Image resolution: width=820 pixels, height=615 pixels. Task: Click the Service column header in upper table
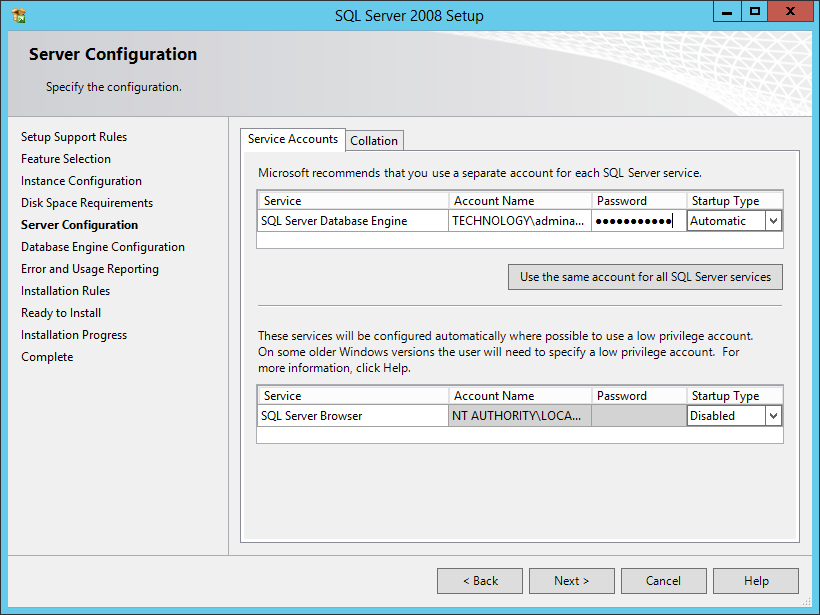pyautogui.click(x=353, y=201)
